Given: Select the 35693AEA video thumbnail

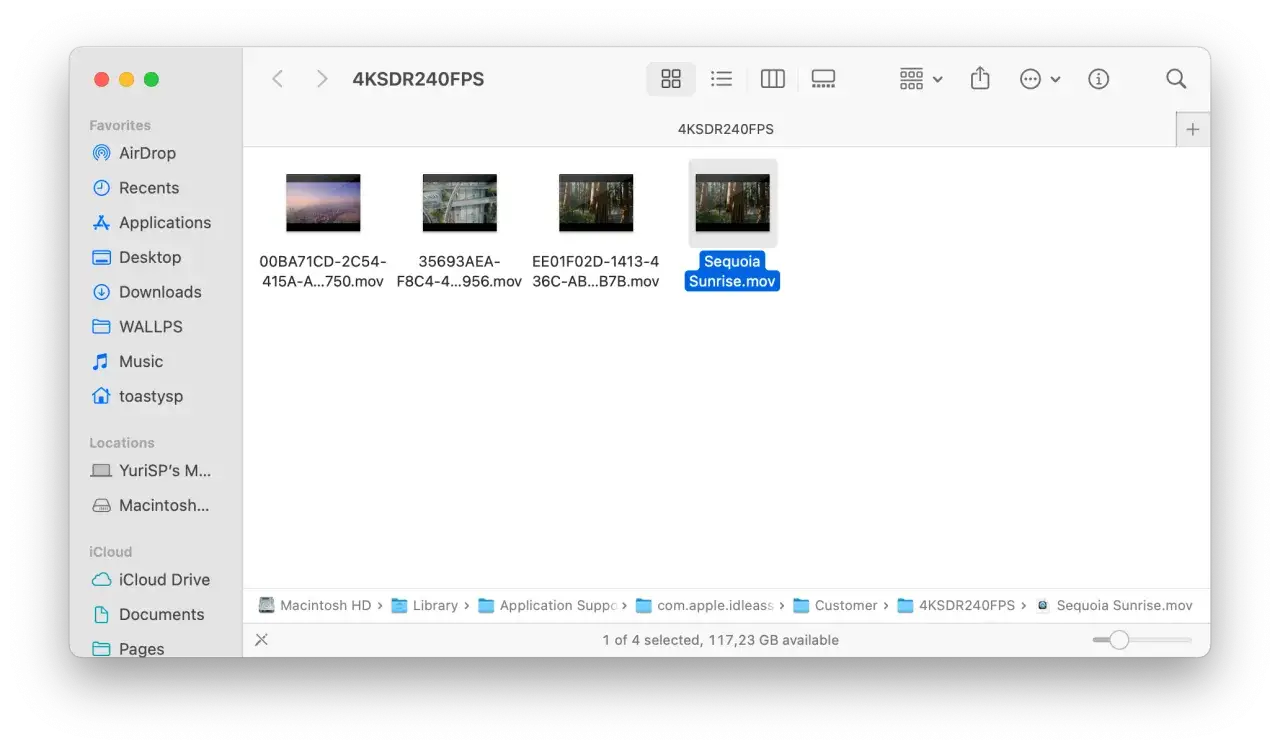Looking at the screenshot, I should pyautogui.click(x=459, y=201).
